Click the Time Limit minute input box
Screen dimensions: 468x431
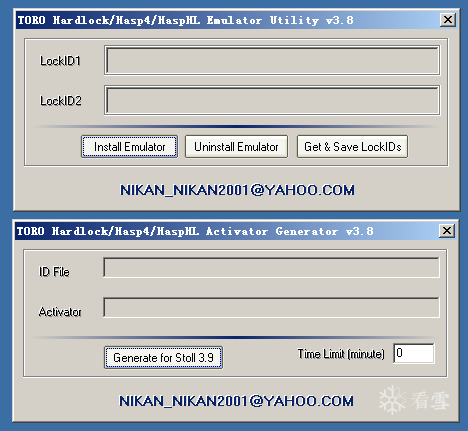414,353
